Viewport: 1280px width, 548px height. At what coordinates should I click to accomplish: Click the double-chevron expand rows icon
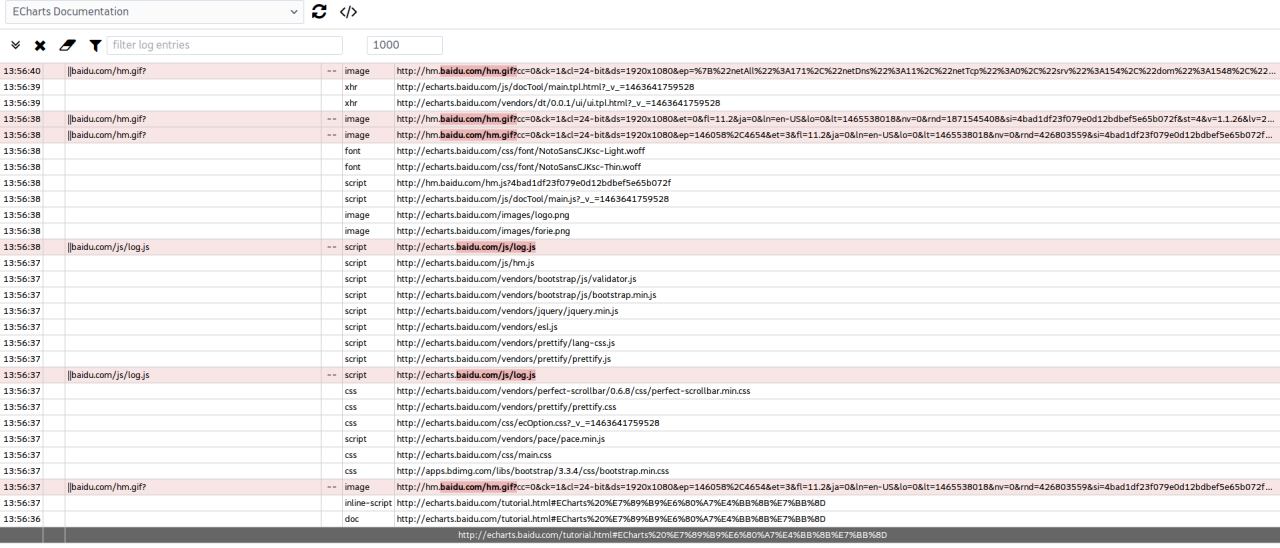coord(15,45)
